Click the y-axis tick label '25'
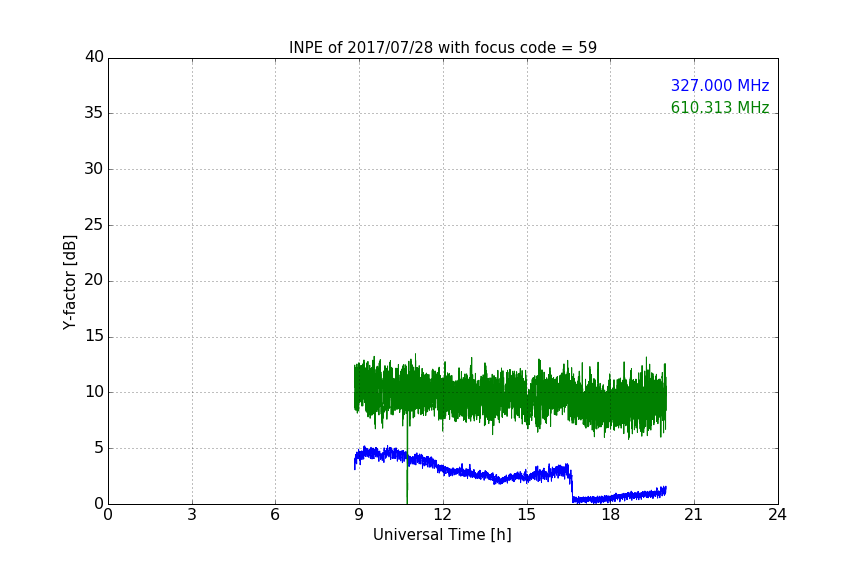The width and height of the screenshot is (864, 576). (x=94, y=224)
